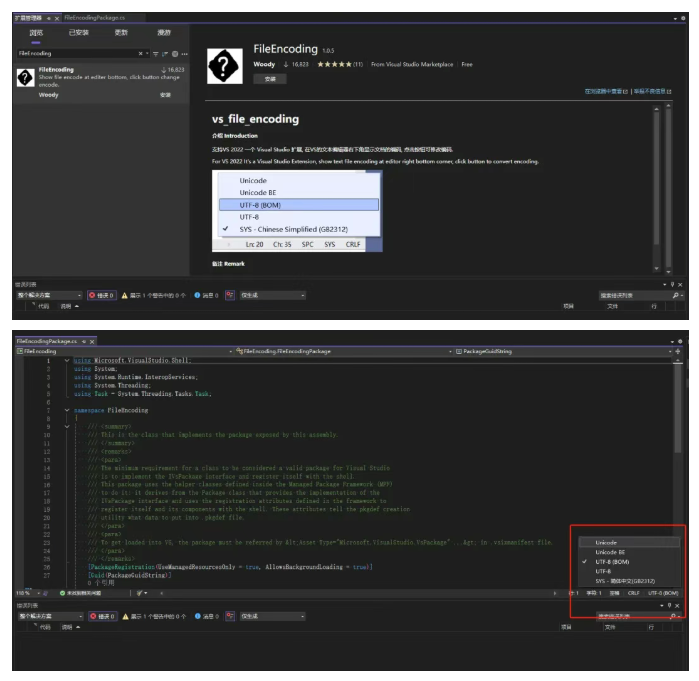Collapse the summary comment block at line 9

click(67, 427)
